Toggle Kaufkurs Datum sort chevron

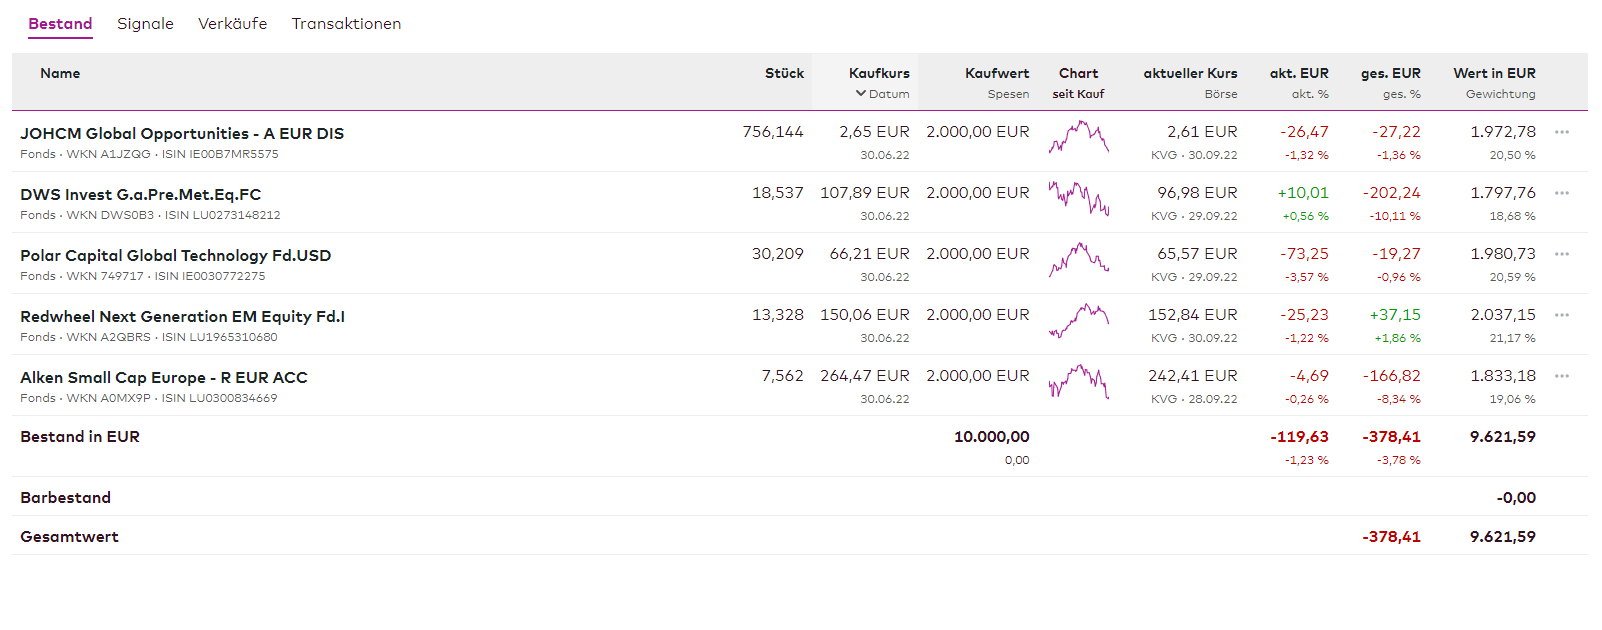pos(861,94)
